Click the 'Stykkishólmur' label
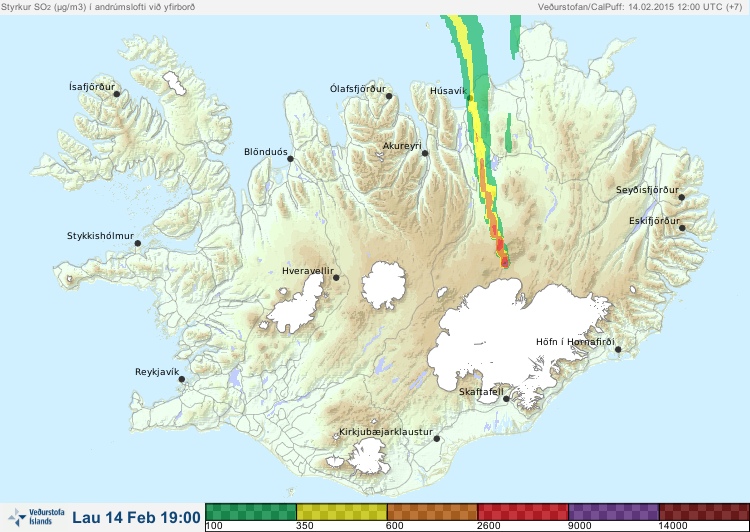750x532 pixels. [100, 236]
